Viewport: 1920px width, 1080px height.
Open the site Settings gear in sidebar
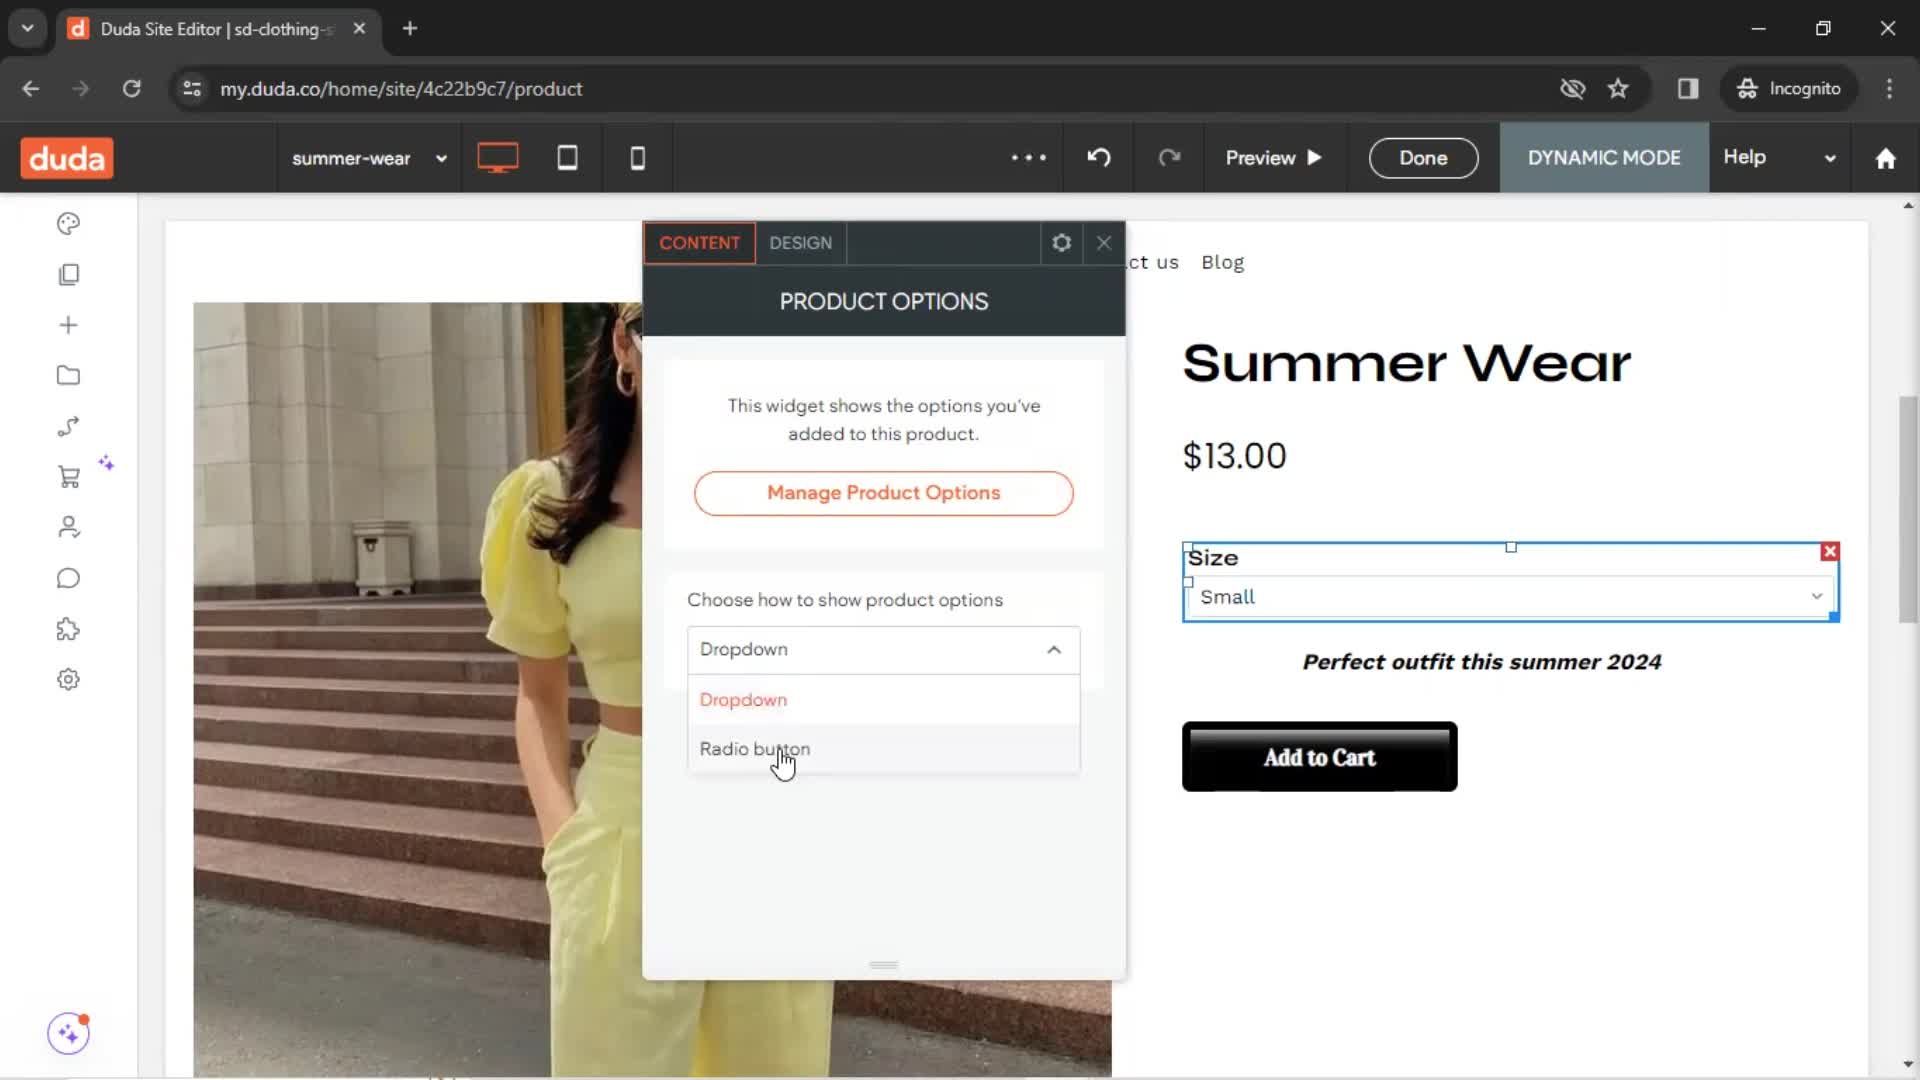[68, 680]
